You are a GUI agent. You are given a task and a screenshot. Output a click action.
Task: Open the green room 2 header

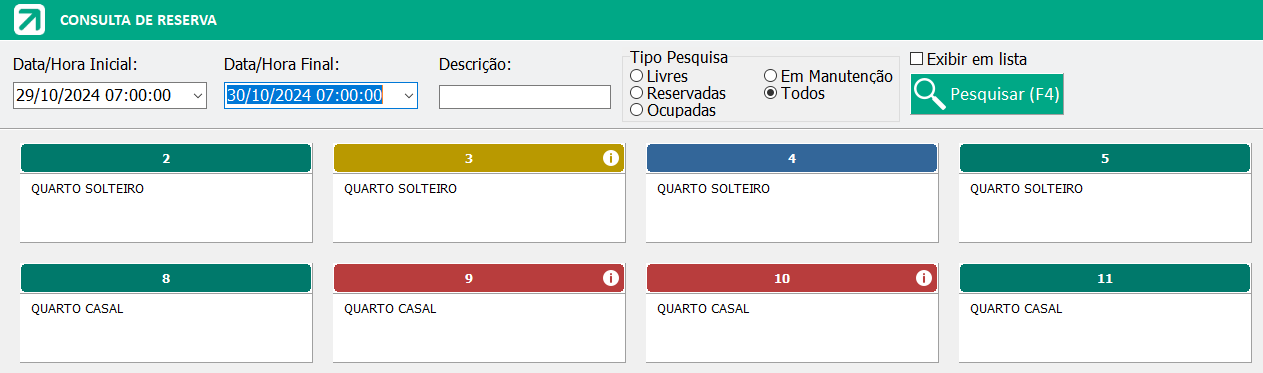(166, 158)
